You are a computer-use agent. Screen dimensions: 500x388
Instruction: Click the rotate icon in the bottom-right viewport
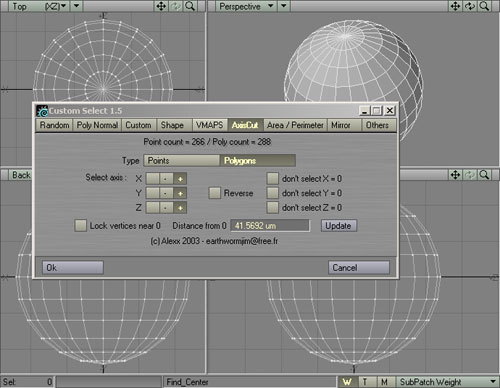(470, 175)
